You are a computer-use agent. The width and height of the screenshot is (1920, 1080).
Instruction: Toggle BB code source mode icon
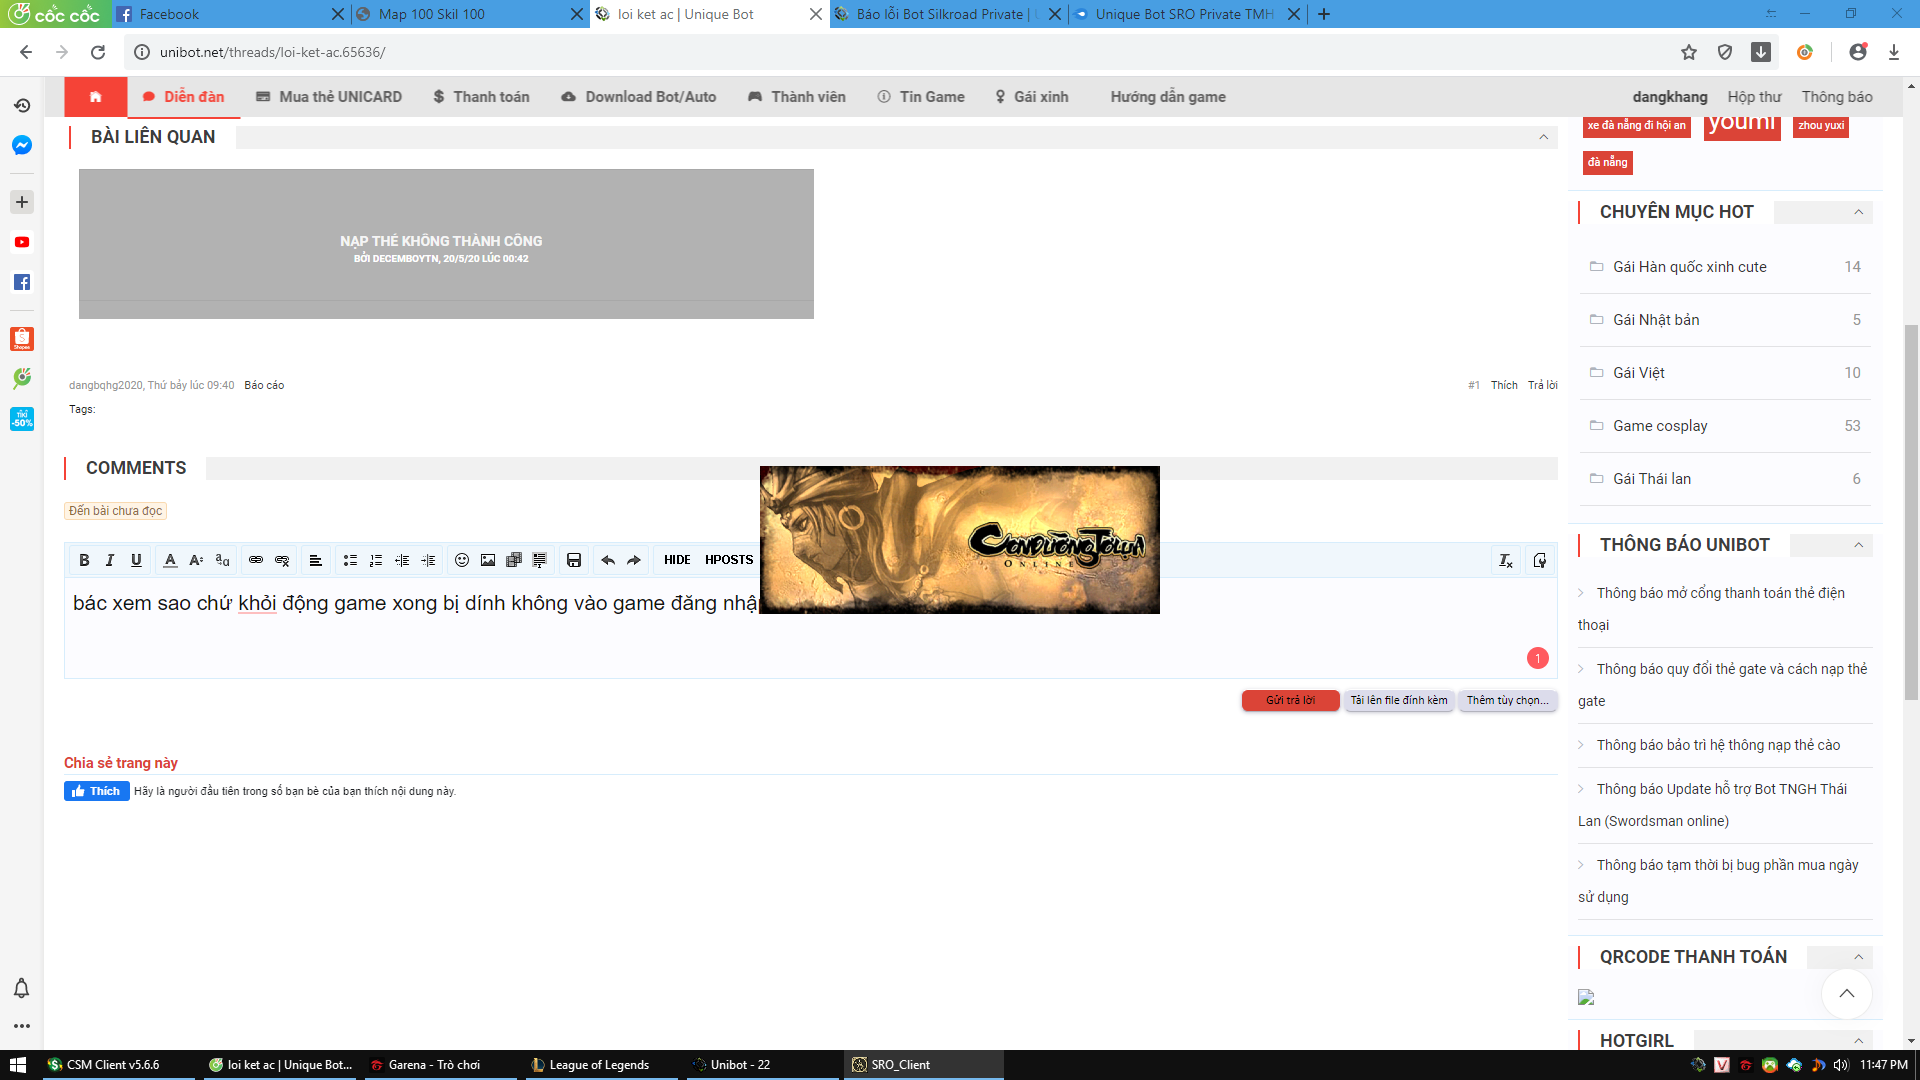pyautogui.click(x=1540, y=561)
